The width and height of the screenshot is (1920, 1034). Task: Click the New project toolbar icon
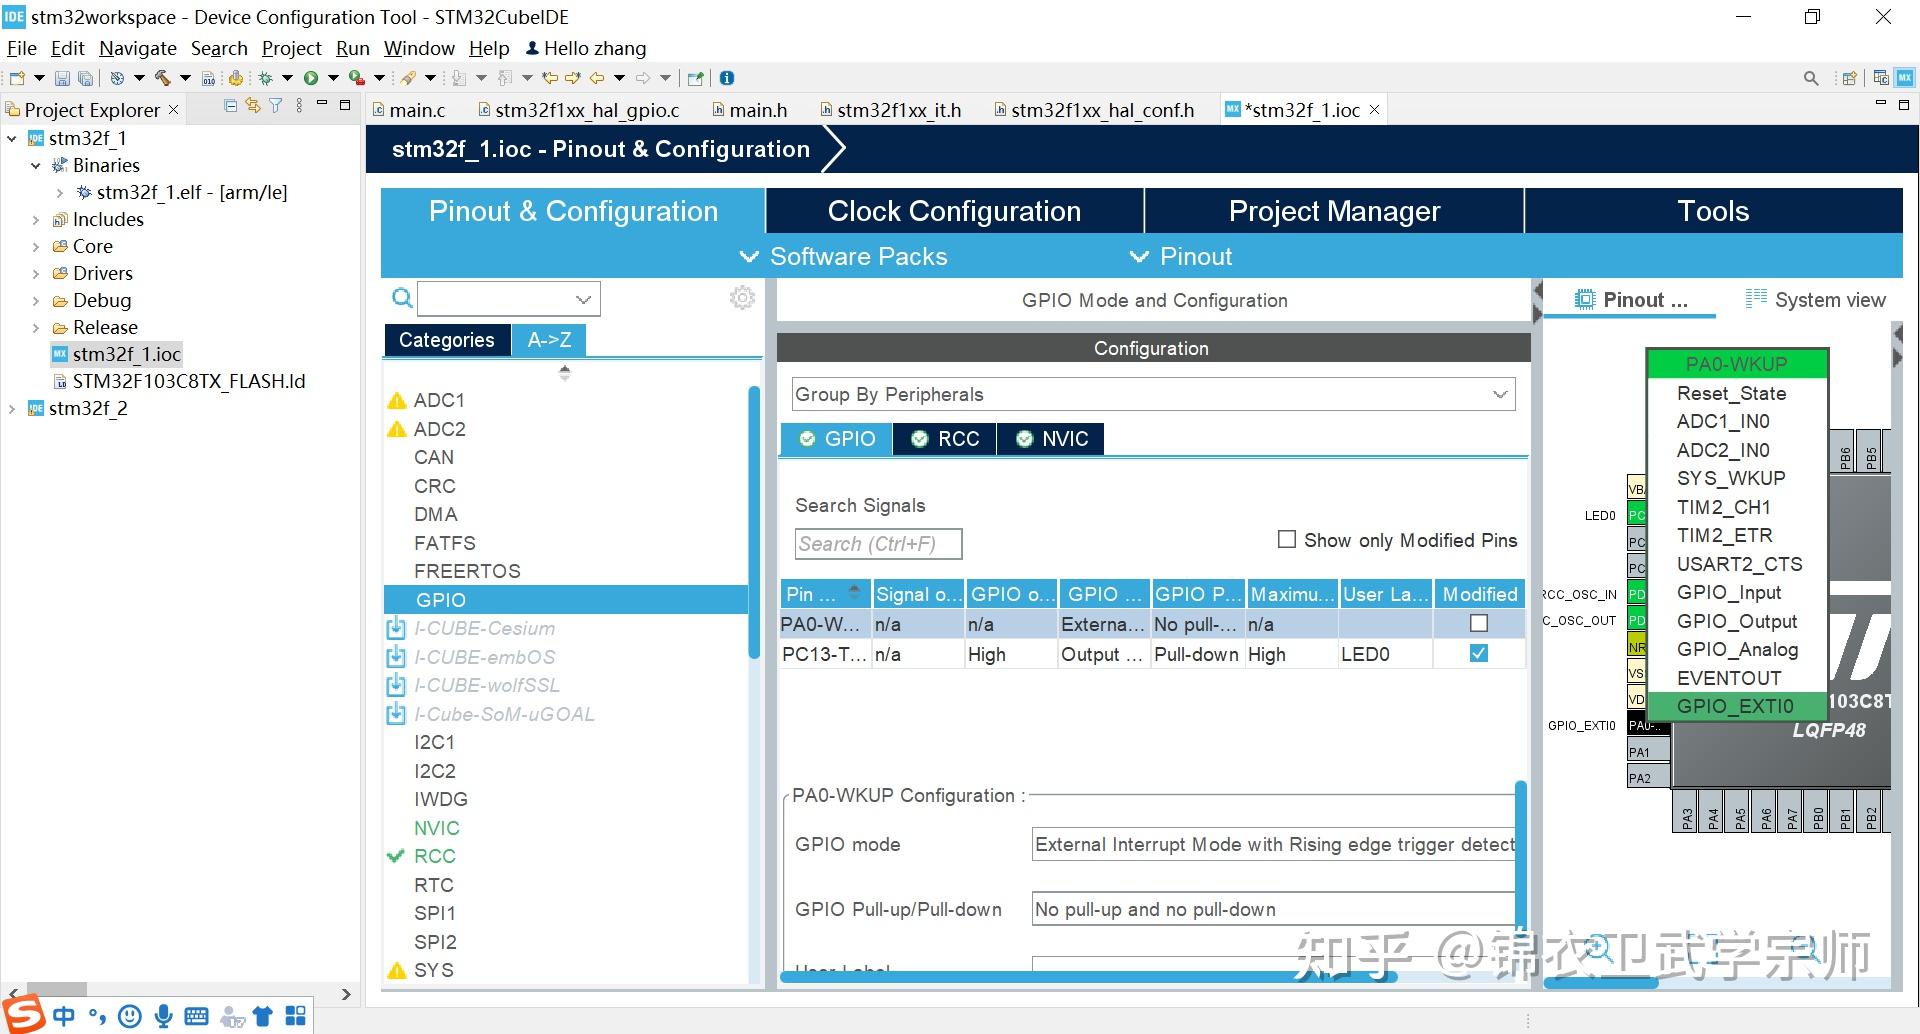point(17,78)
